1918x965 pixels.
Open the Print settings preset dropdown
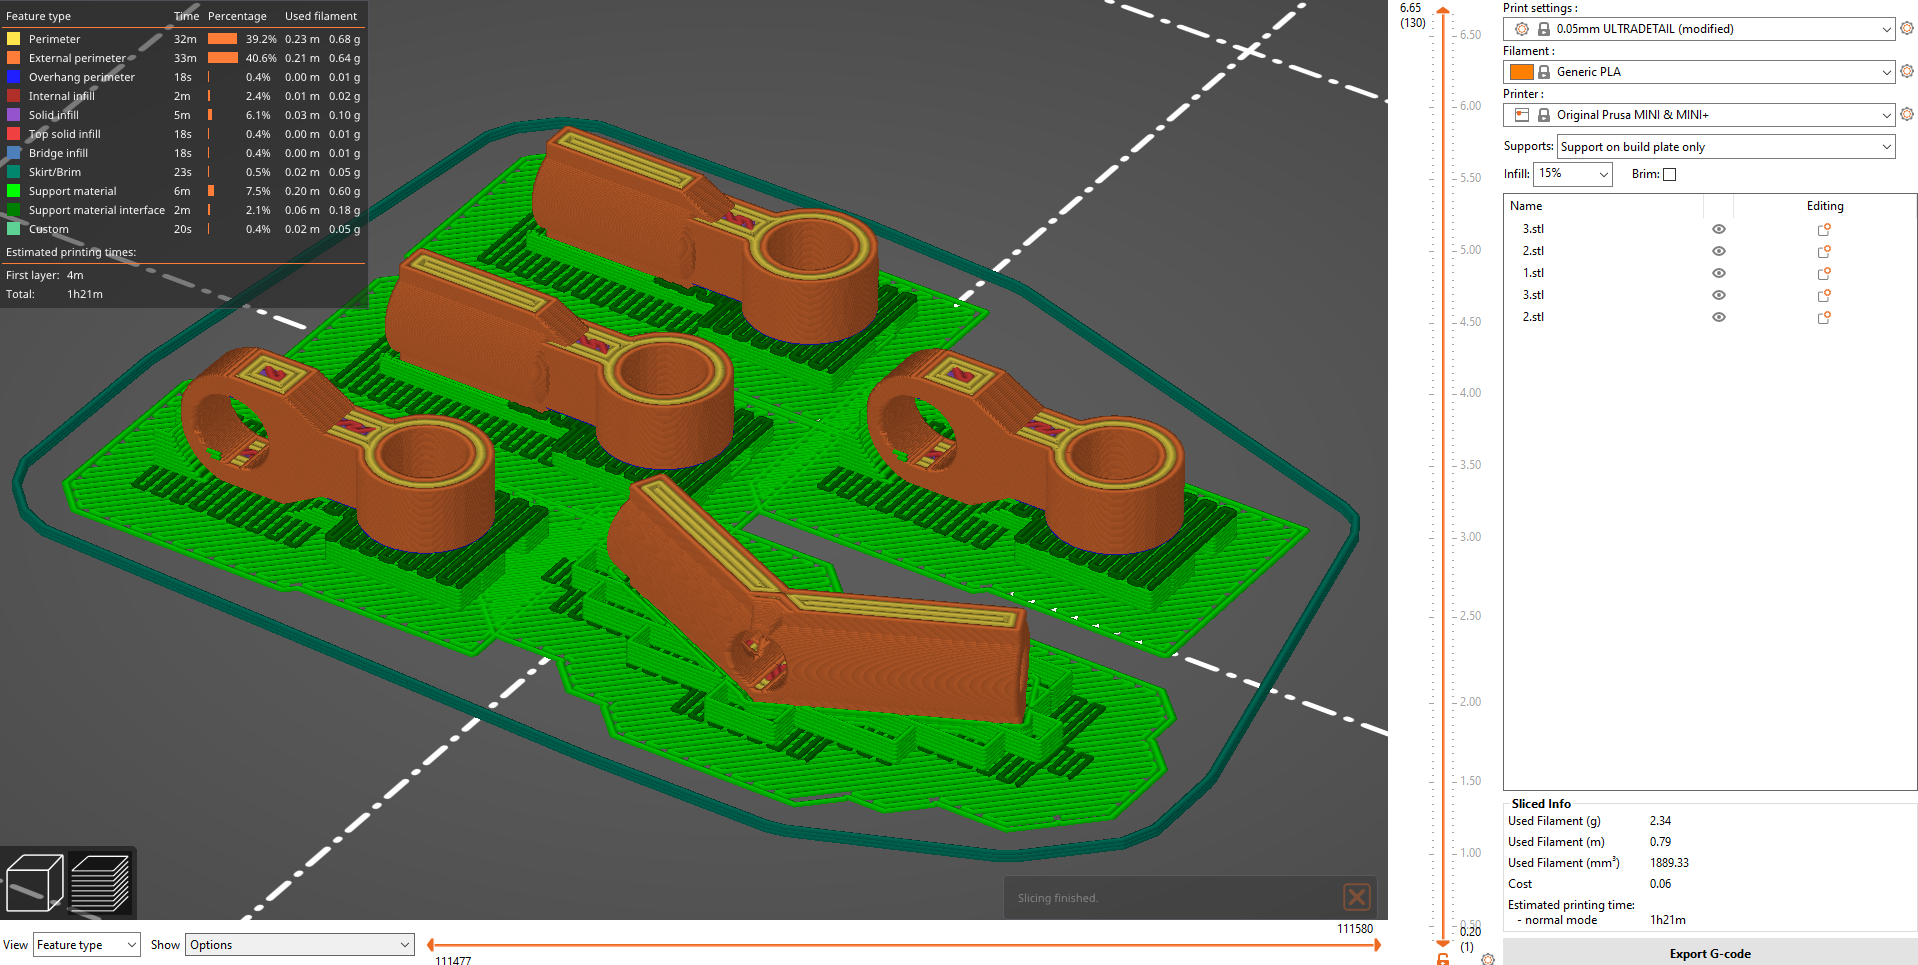tap(1699, 29)
